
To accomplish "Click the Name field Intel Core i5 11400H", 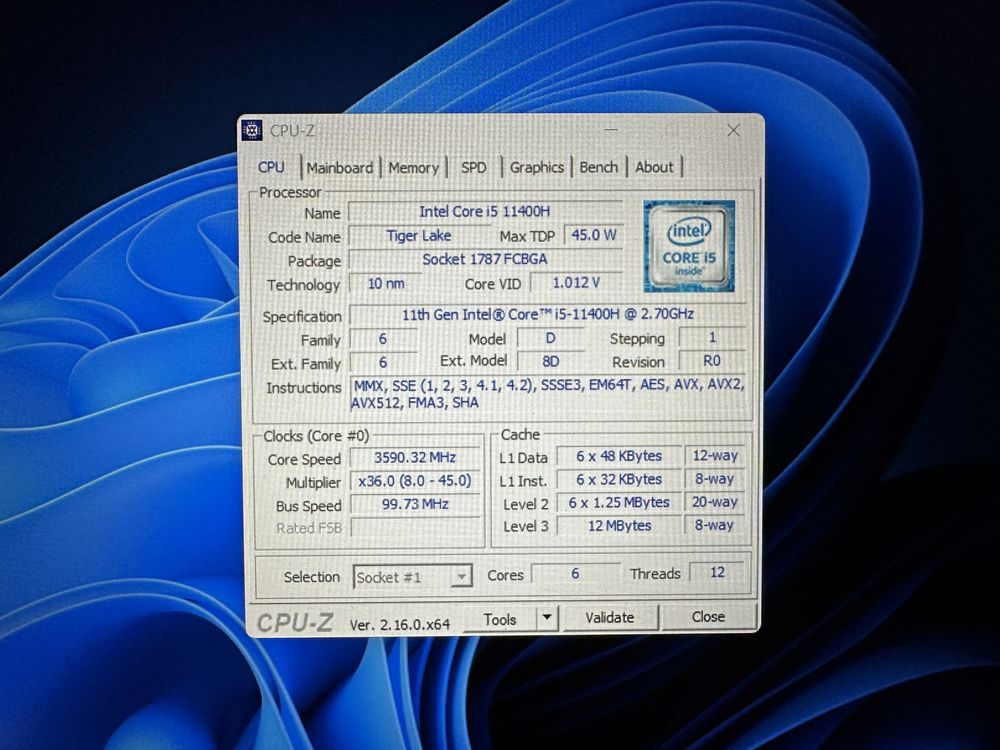I will [485, 212].
